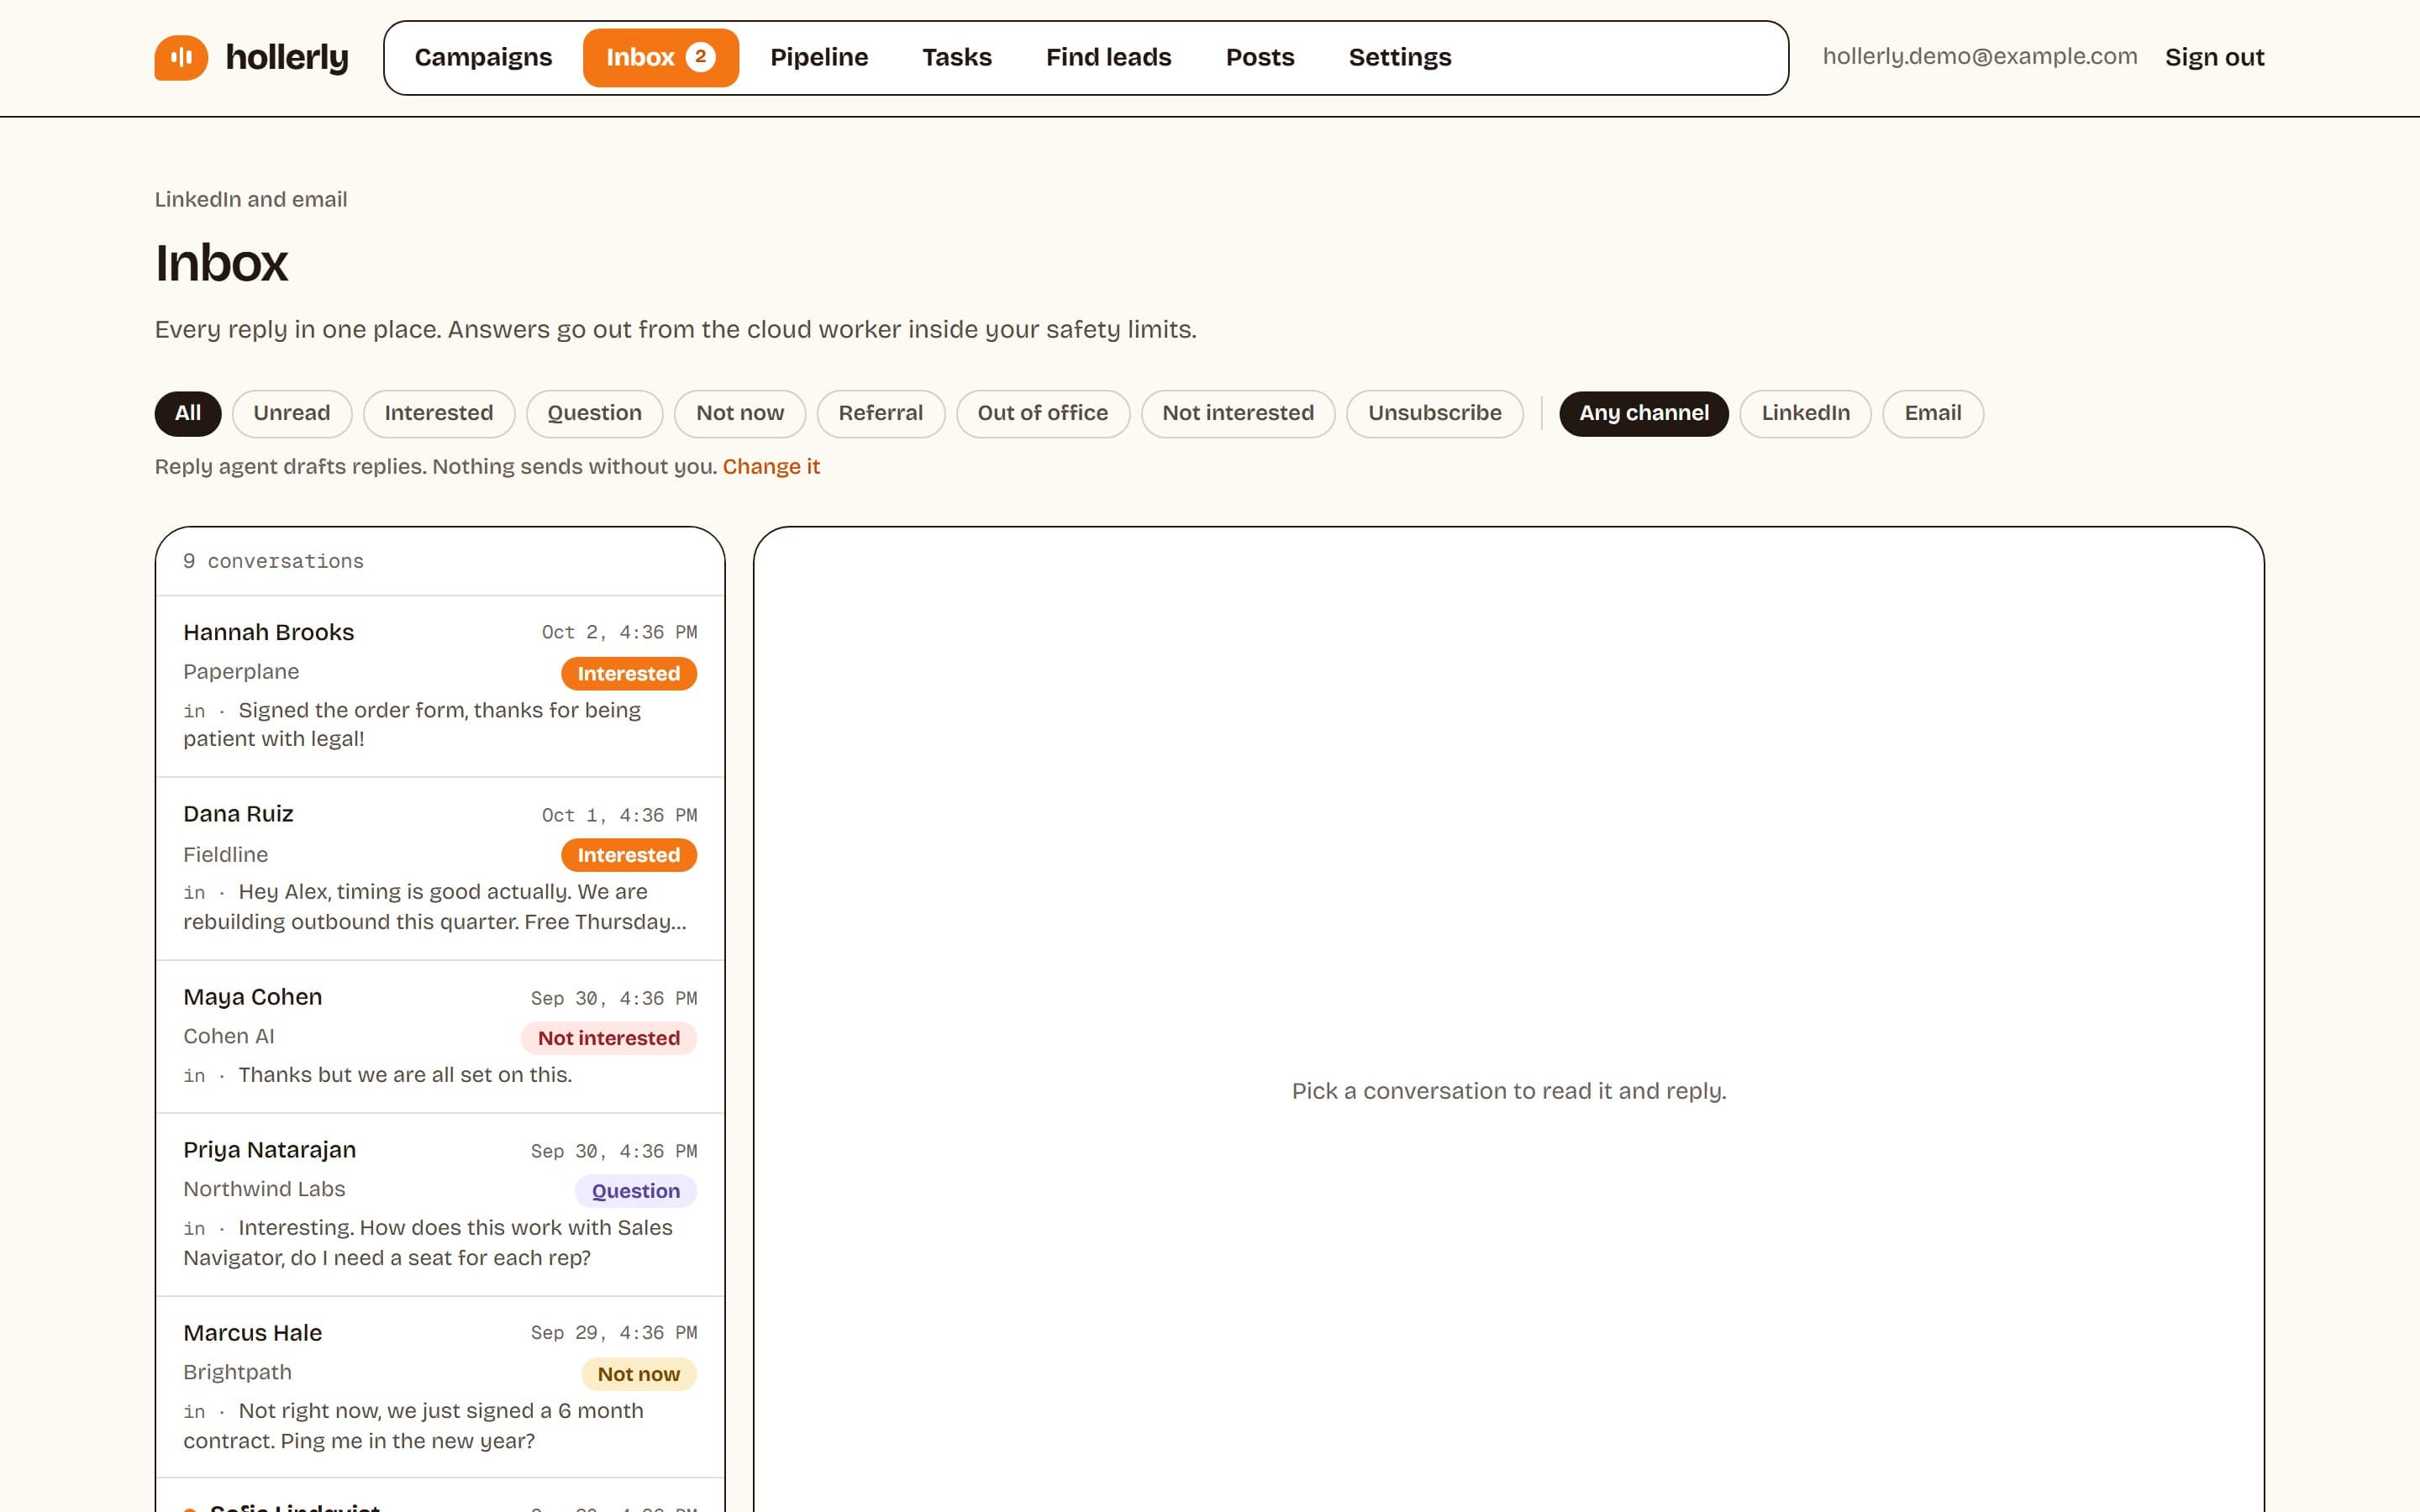Open the Pipeline nav item
This screenshot has height=1512, width=2420.
(x=819, y=57)
